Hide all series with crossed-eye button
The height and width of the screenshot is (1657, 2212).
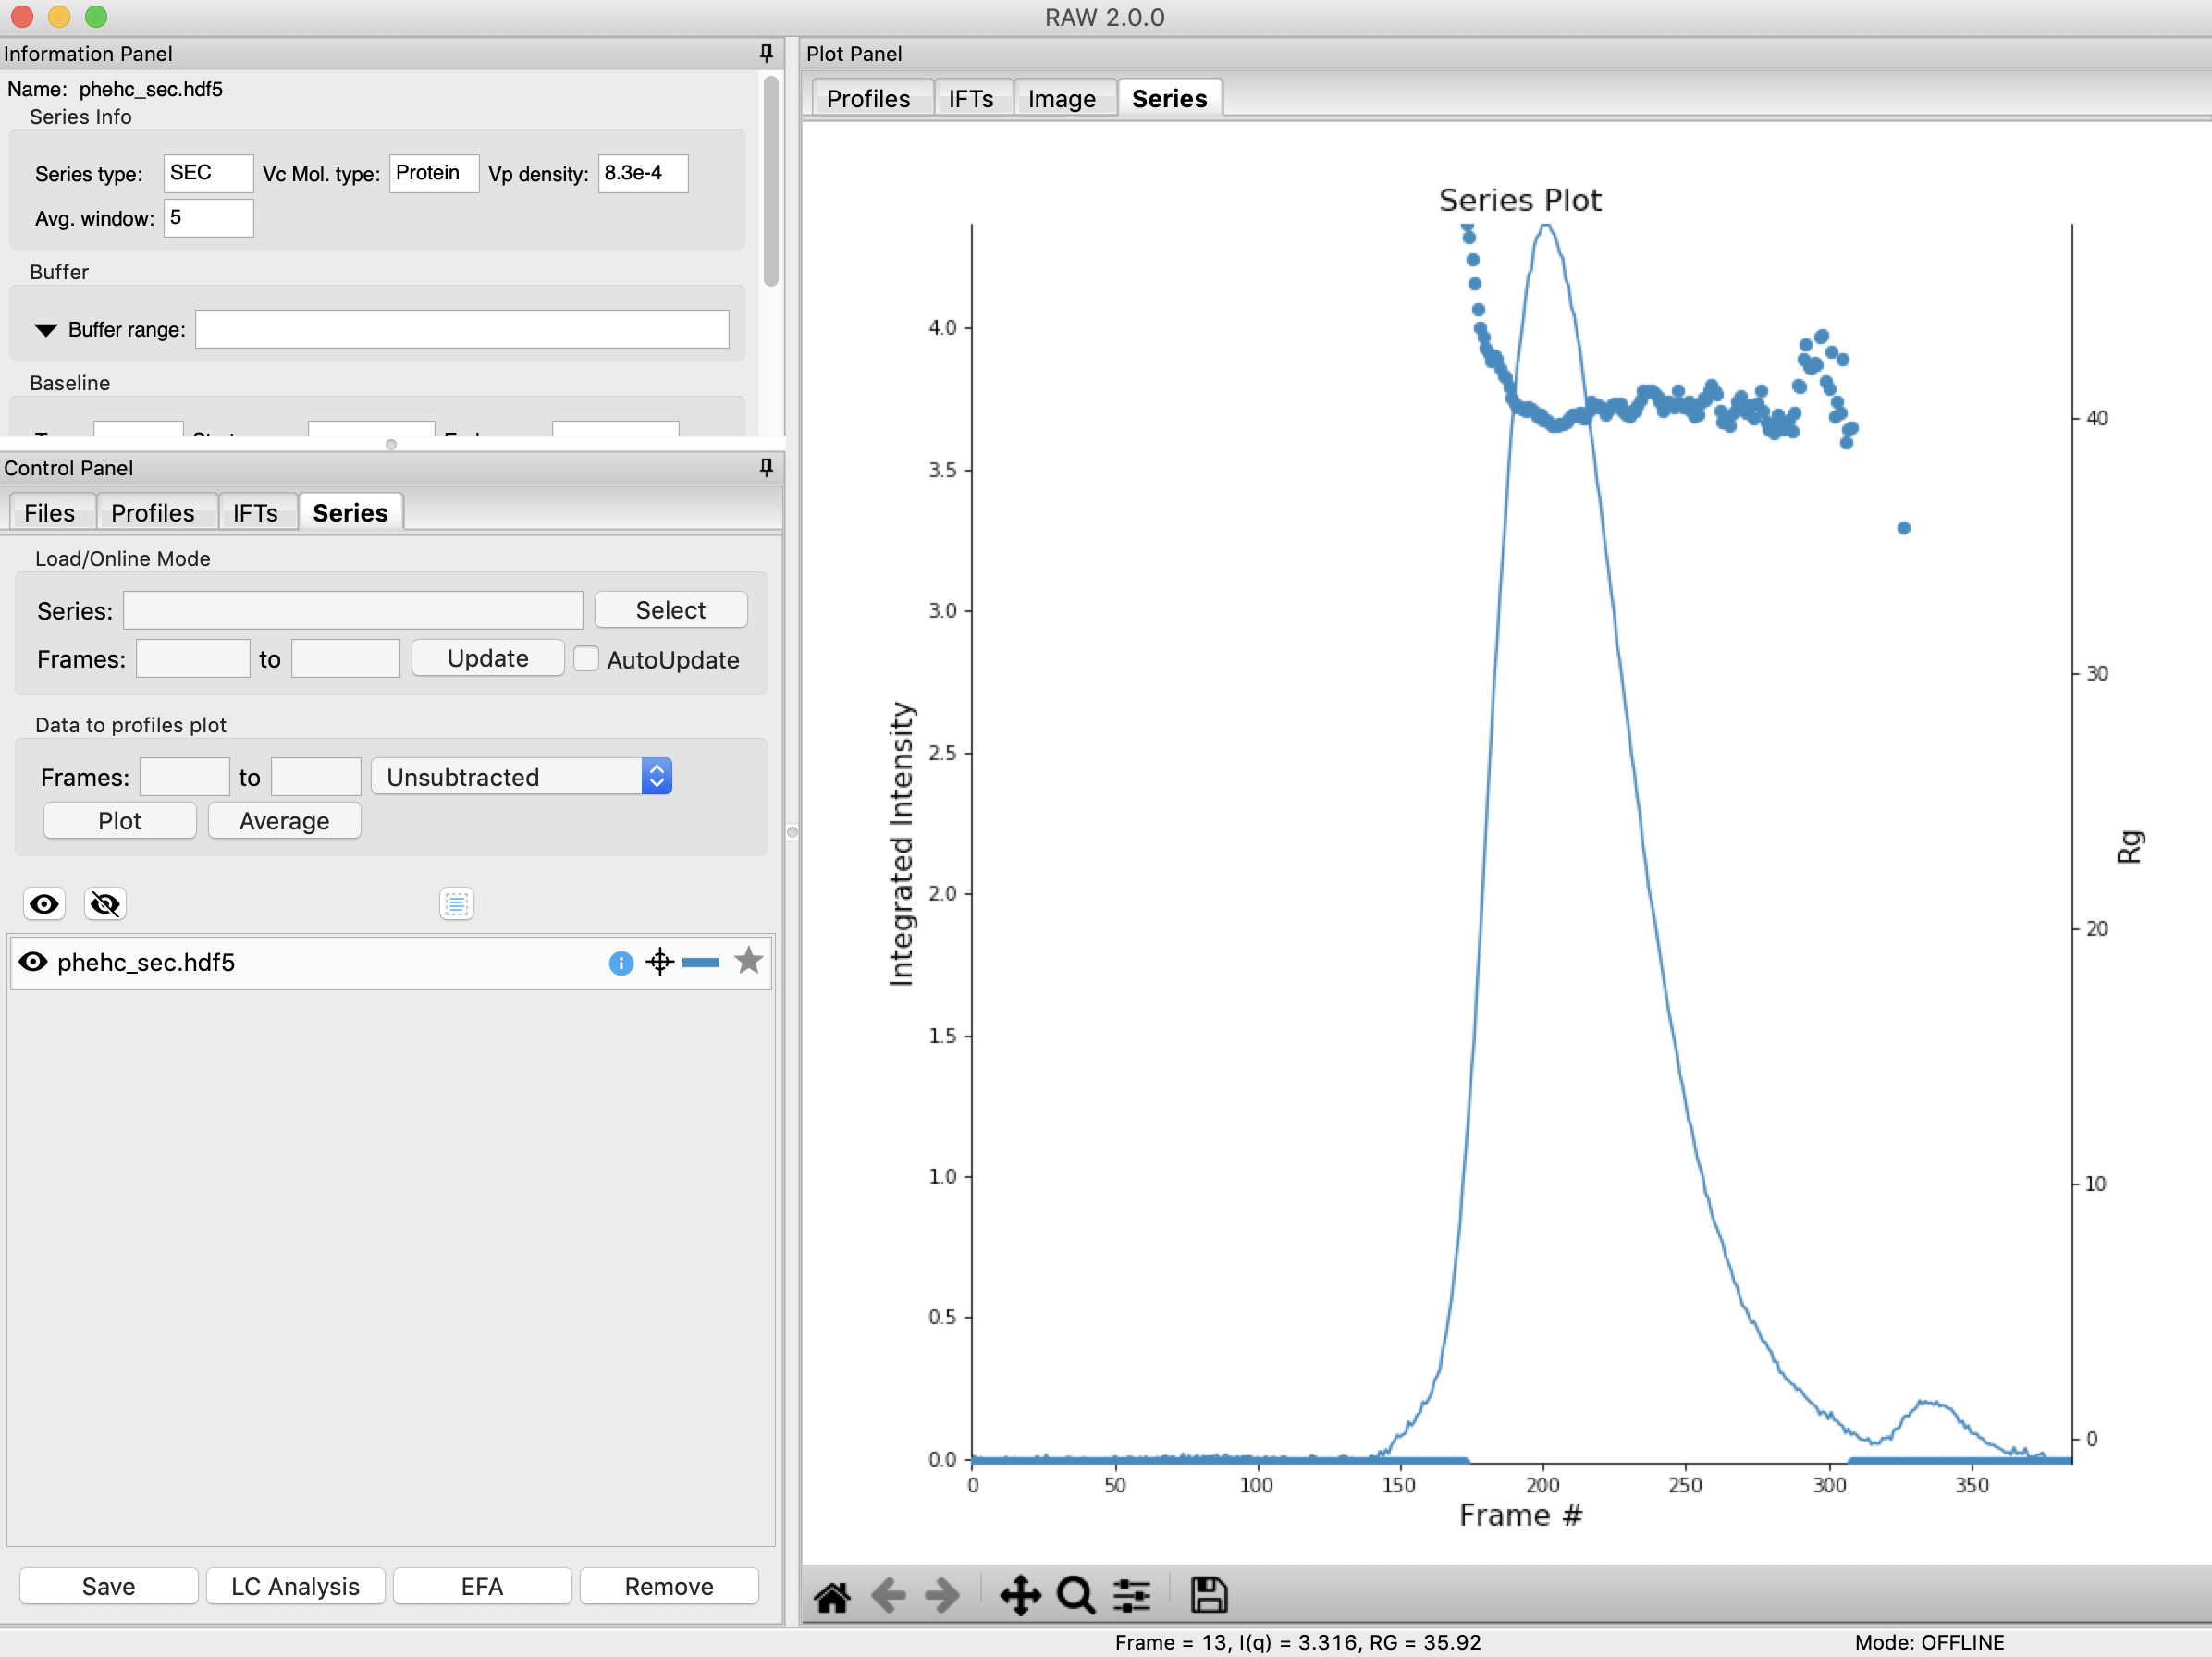[x=105, y=904]
